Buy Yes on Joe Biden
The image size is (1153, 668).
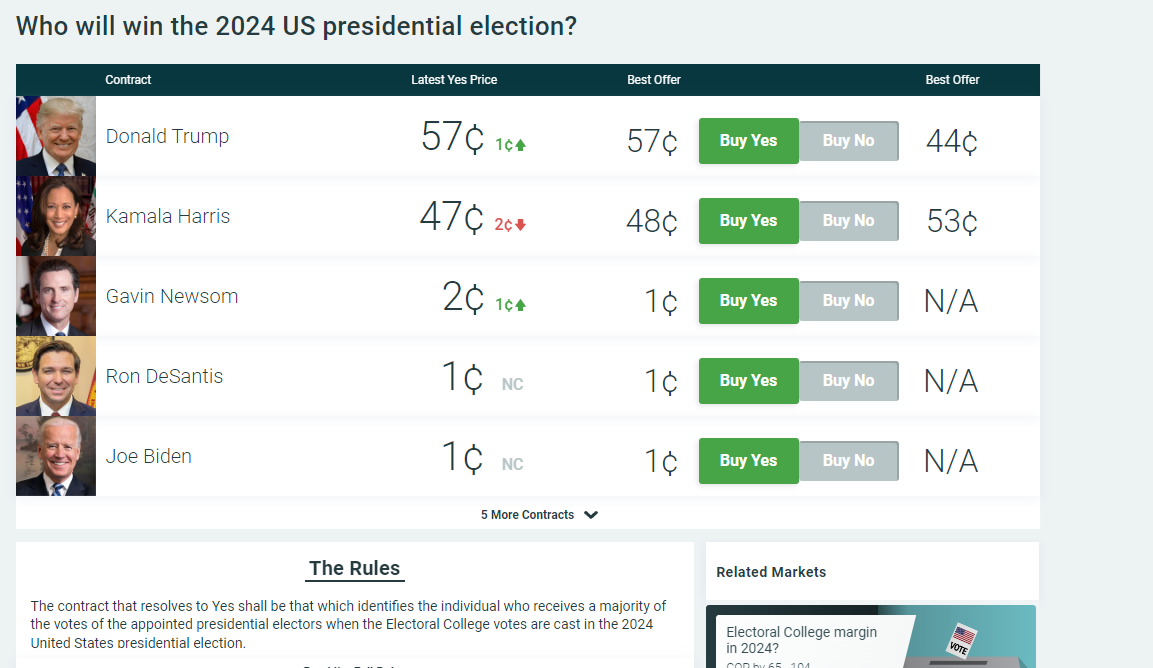748,461
